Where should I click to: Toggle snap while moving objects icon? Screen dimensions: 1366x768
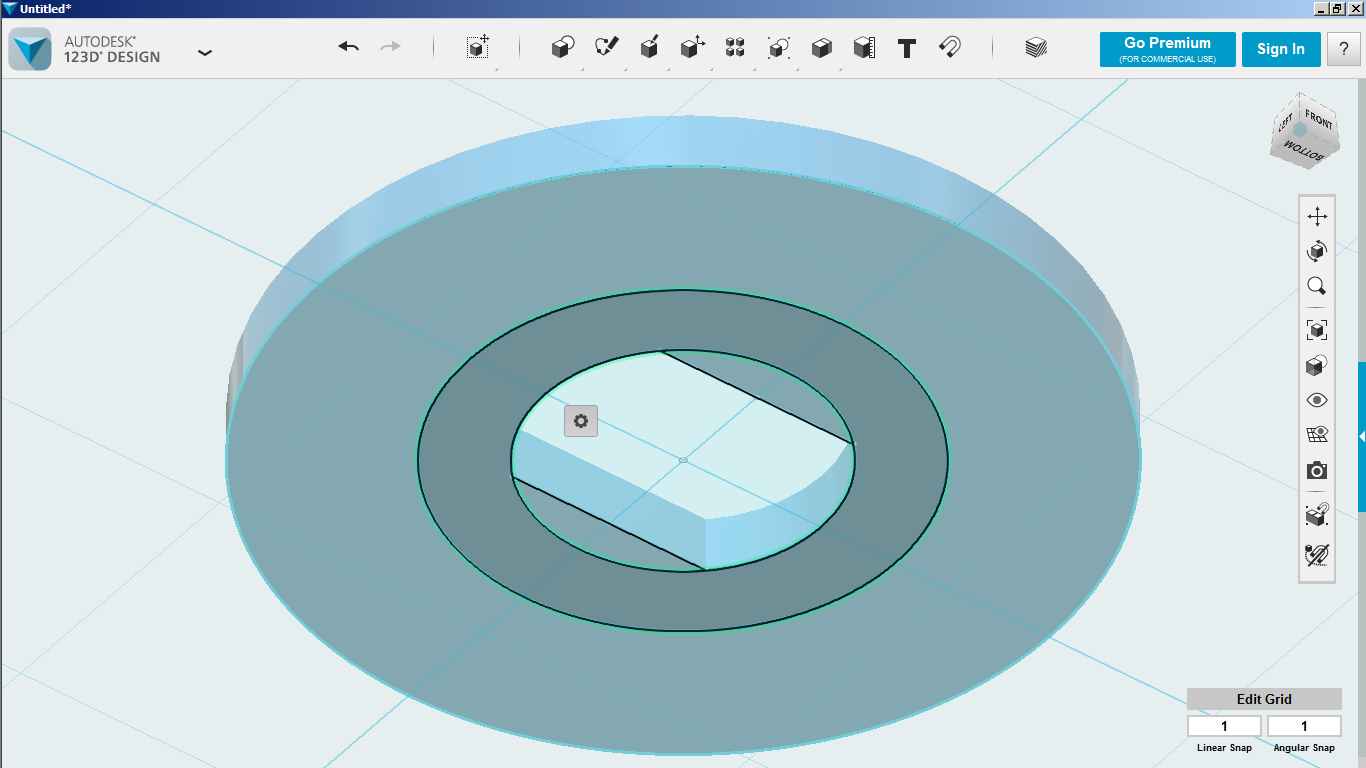[x=1317, y=514]
